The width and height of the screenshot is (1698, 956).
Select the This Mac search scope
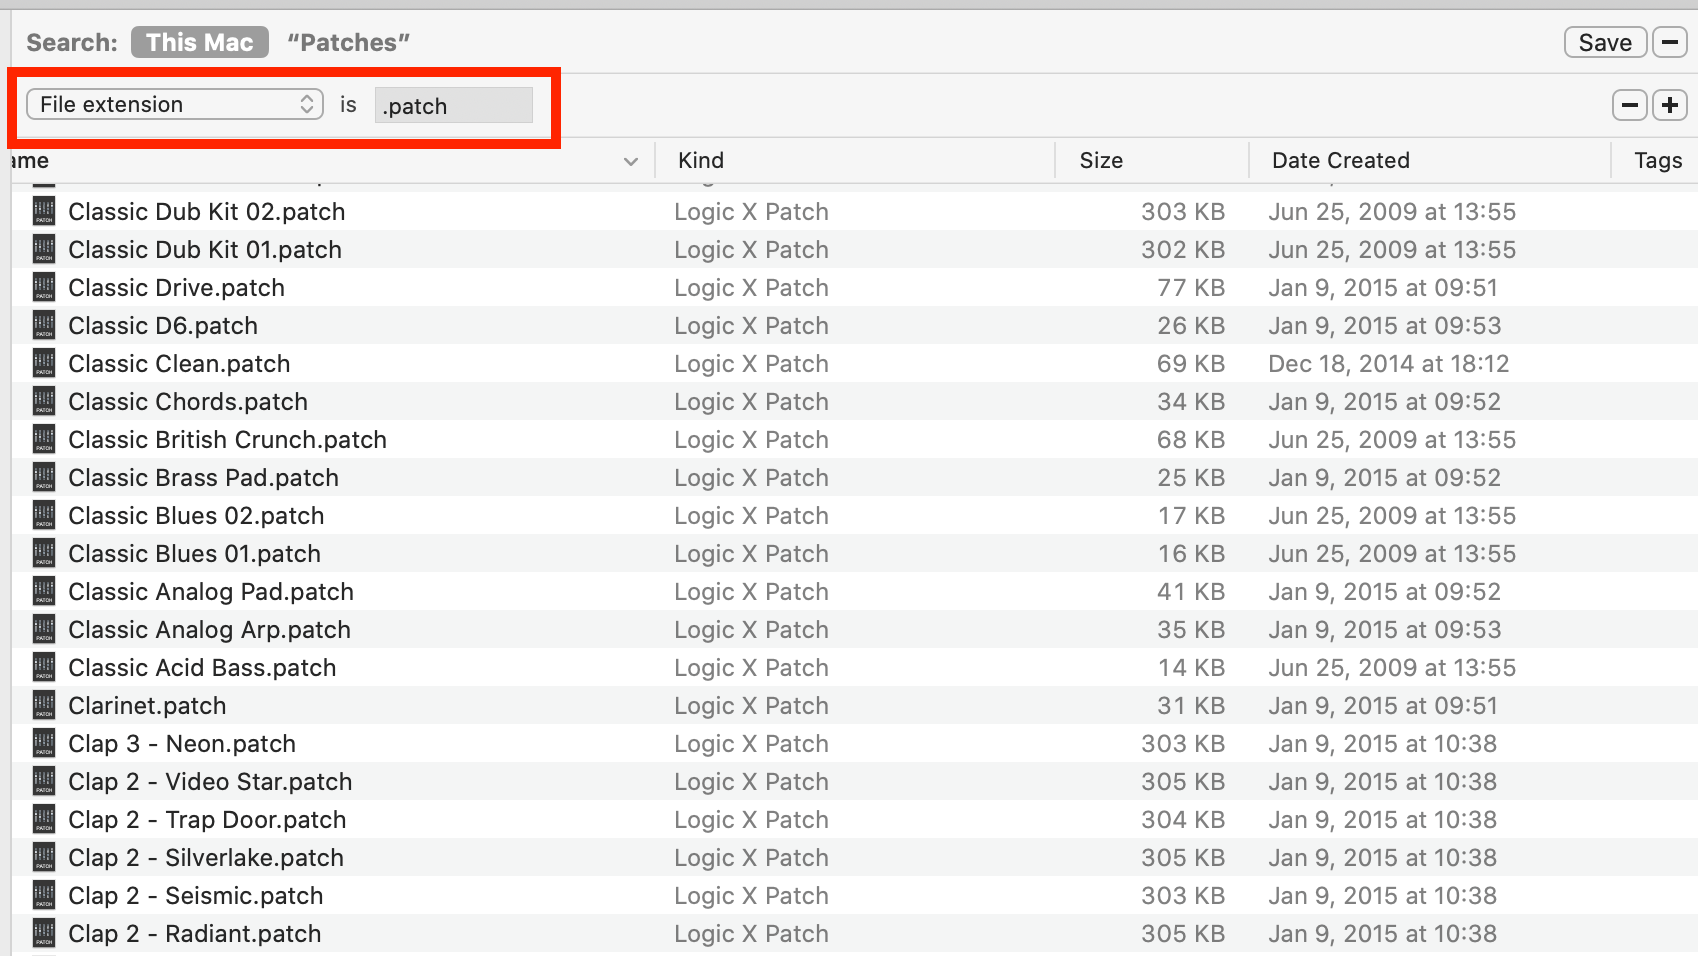pyautogui.click(x=199, y=42)
